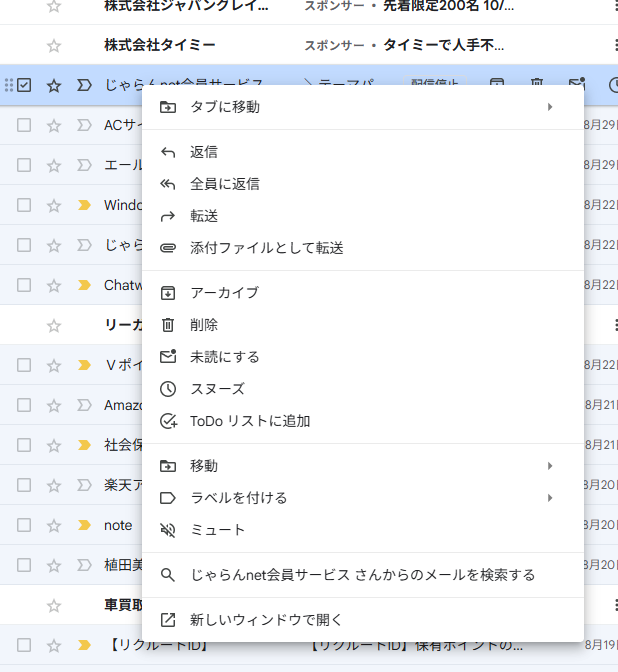Click mark-unread envelope in selected row
Image resolution: width=618 pixels, height=672 pixels.
(577, 81)
